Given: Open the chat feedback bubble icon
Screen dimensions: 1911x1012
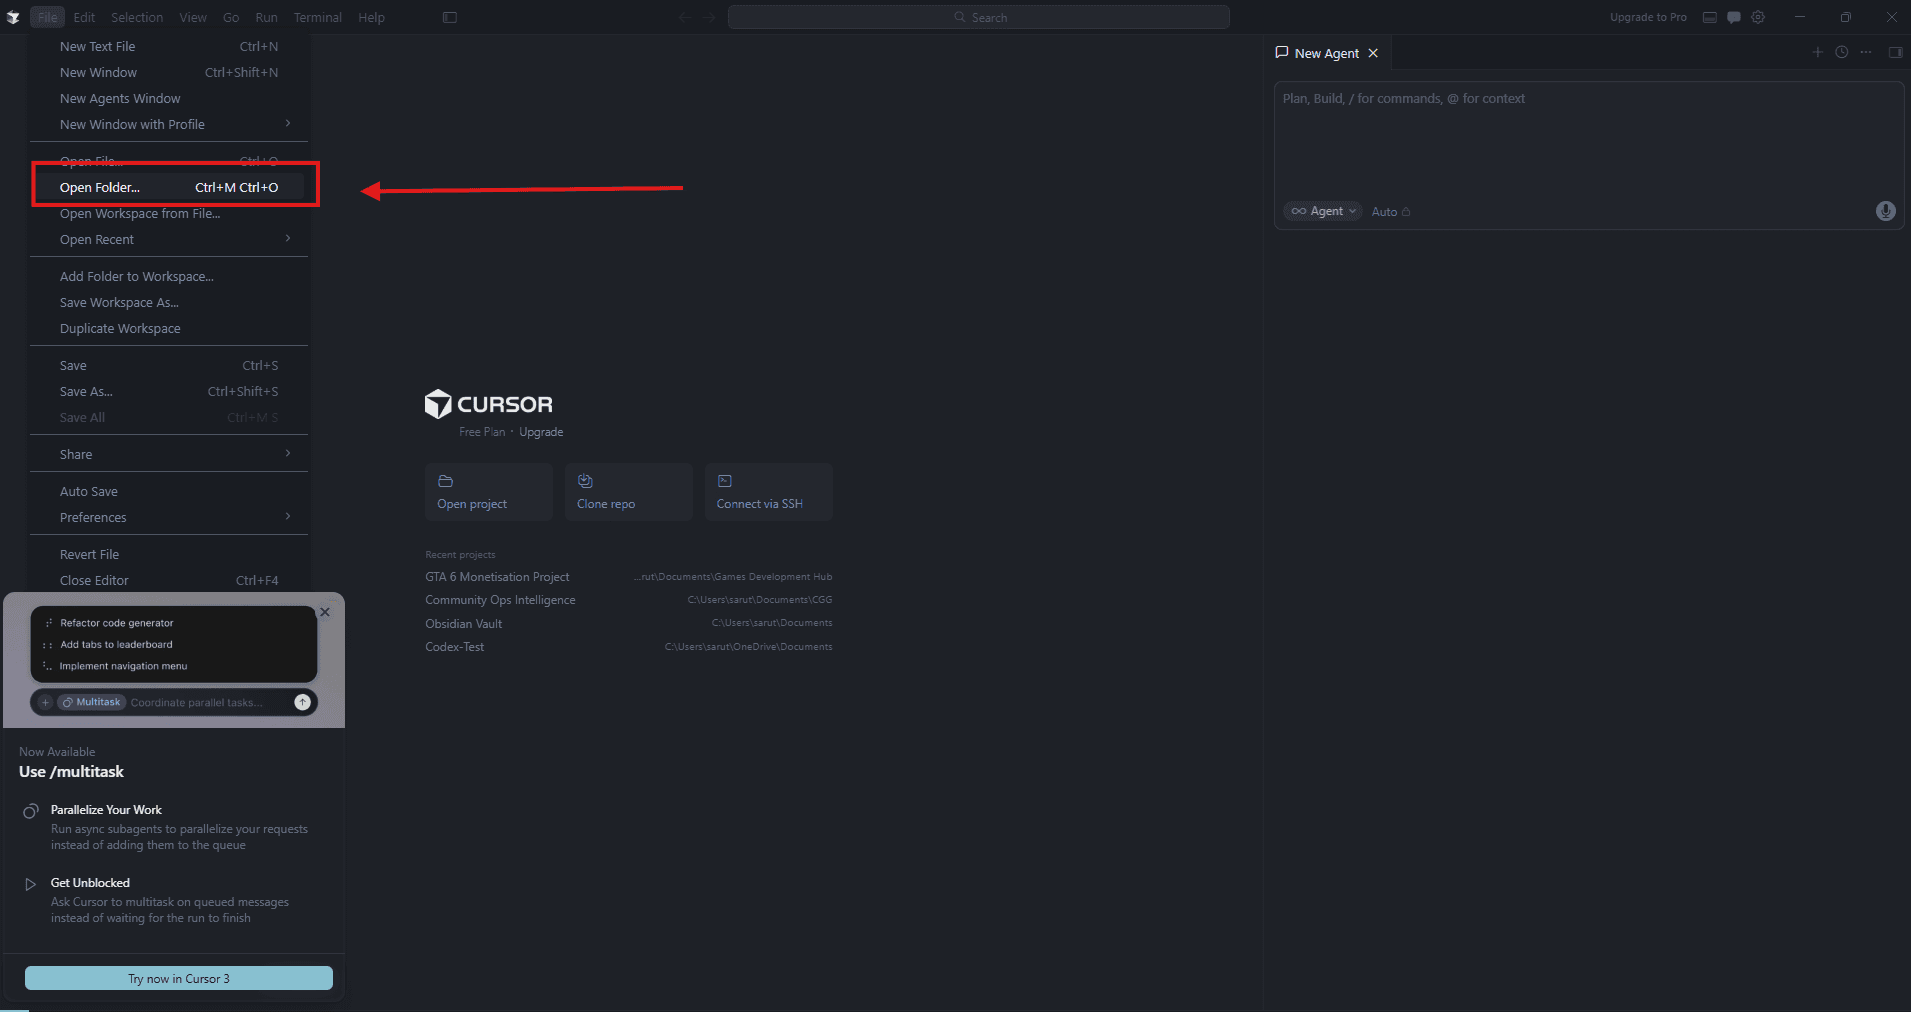Looking at the screenshot, I should (1734, 17).
